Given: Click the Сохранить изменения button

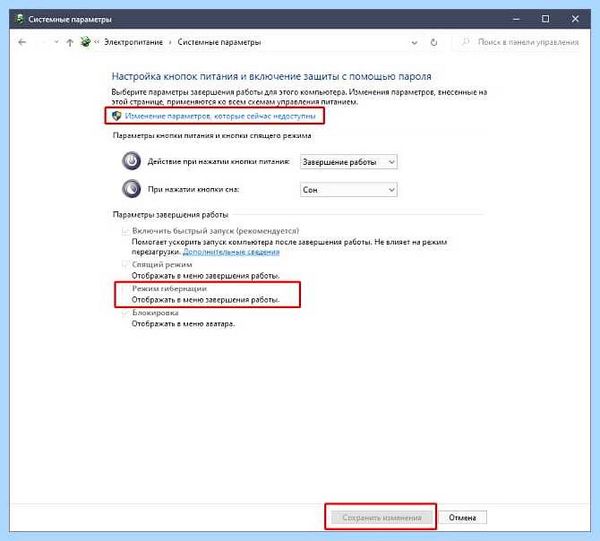Looking at the screenshot, I should coord(382,517).
